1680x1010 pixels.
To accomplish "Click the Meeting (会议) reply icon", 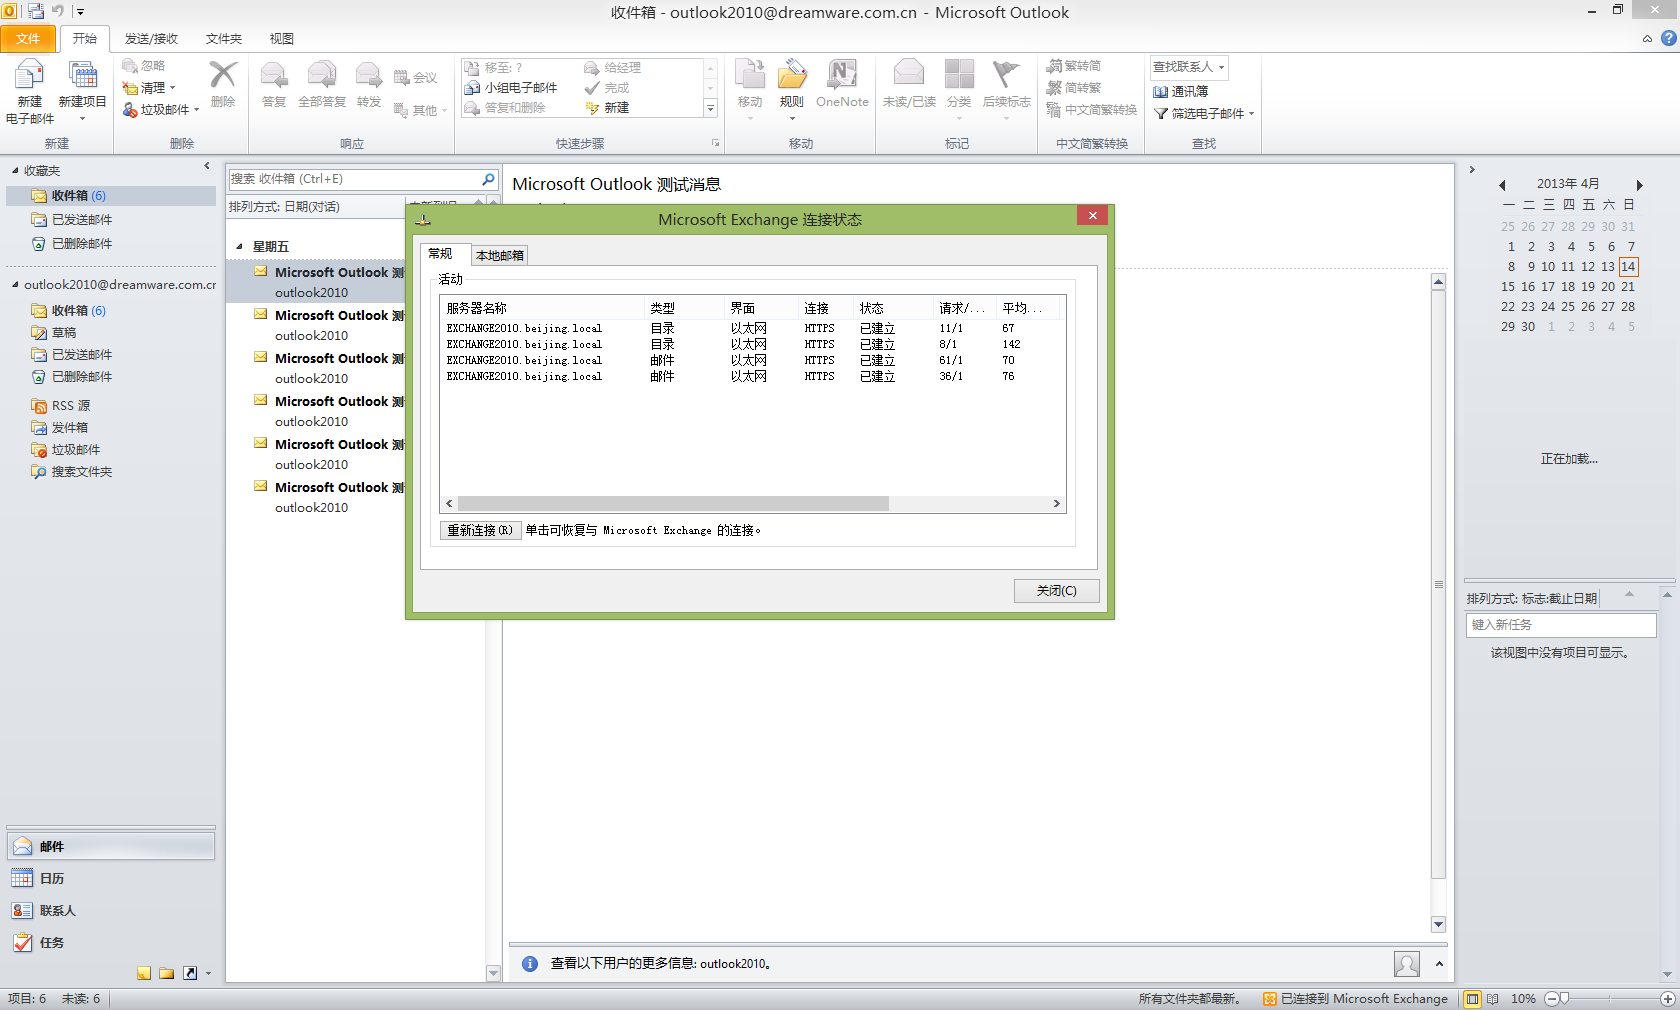I will point(401,78).
